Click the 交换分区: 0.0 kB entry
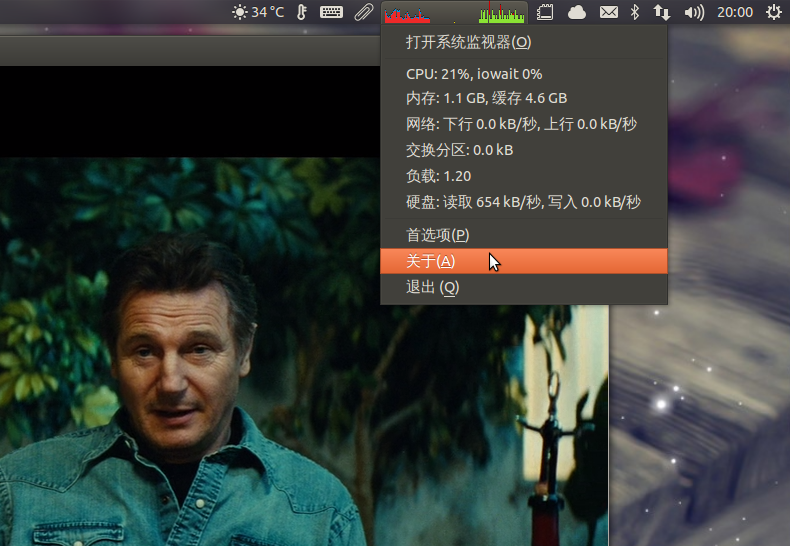 click(x=524, y=150)
